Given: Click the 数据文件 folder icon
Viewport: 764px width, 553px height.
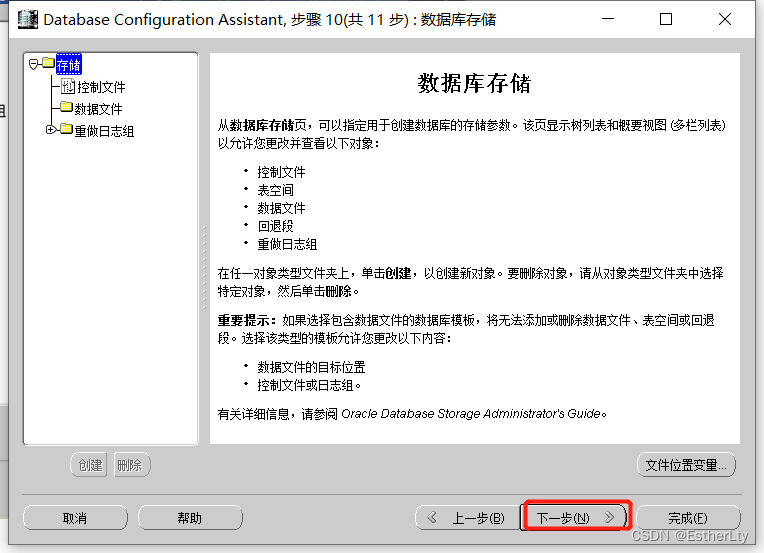Looking at the screenshot, I should (x=67, y=107).
